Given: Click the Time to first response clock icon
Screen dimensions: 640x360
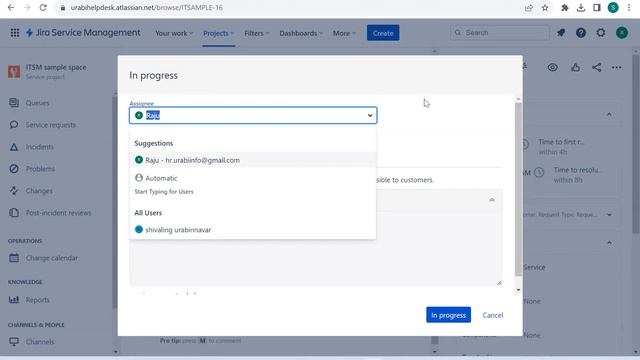Looking at the screenshot, I should [x=526, y=144].
